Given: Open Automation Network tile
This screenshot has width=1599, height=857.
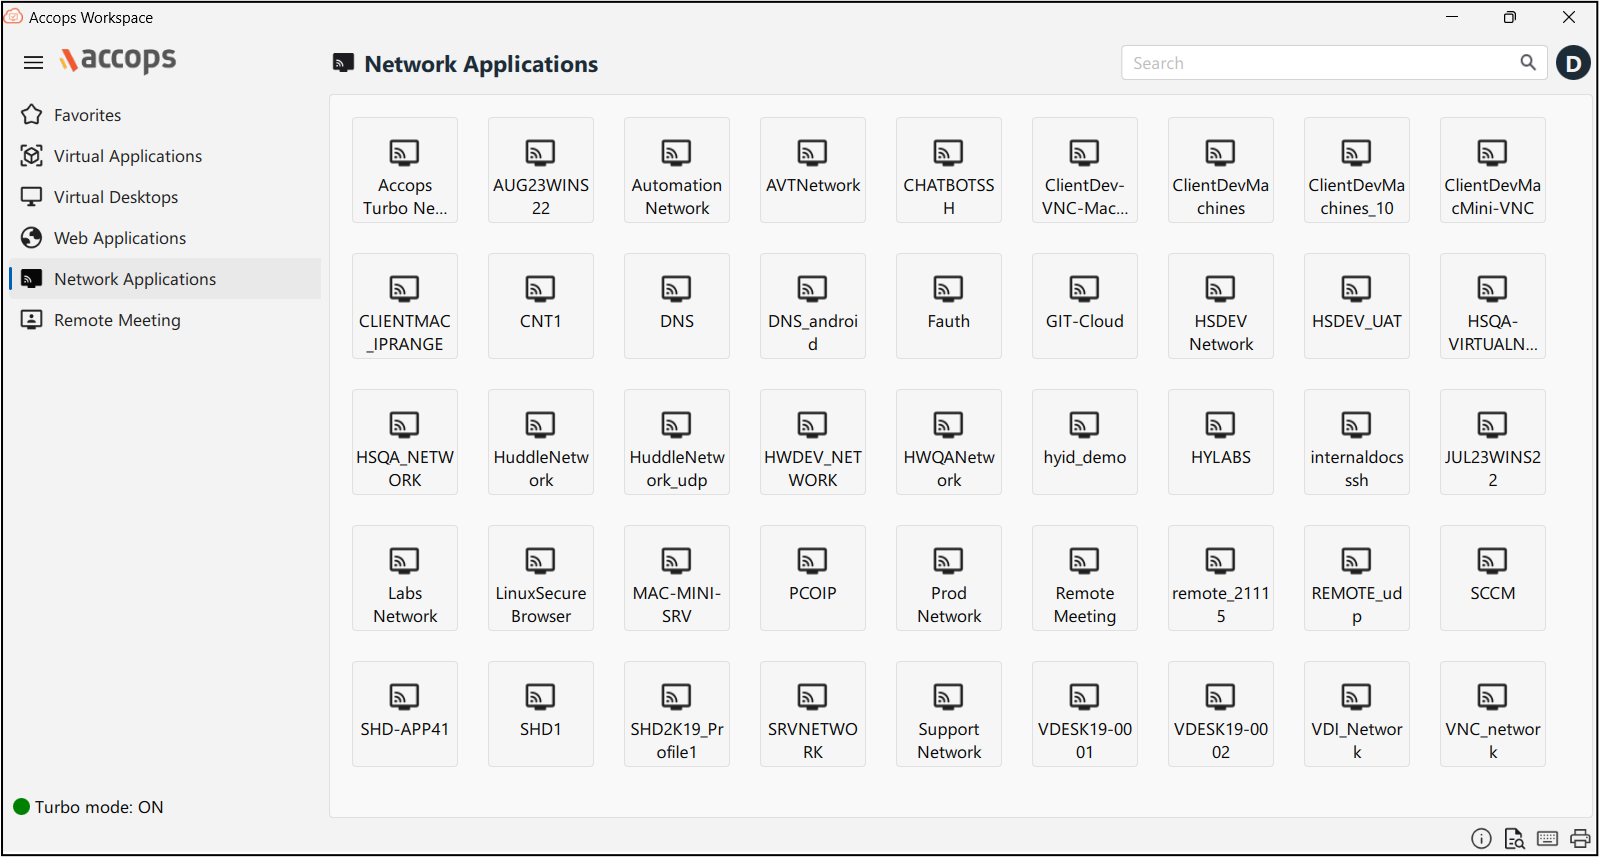Looking at the screenshot, I should pyautogui.click(x=677, y=170).
